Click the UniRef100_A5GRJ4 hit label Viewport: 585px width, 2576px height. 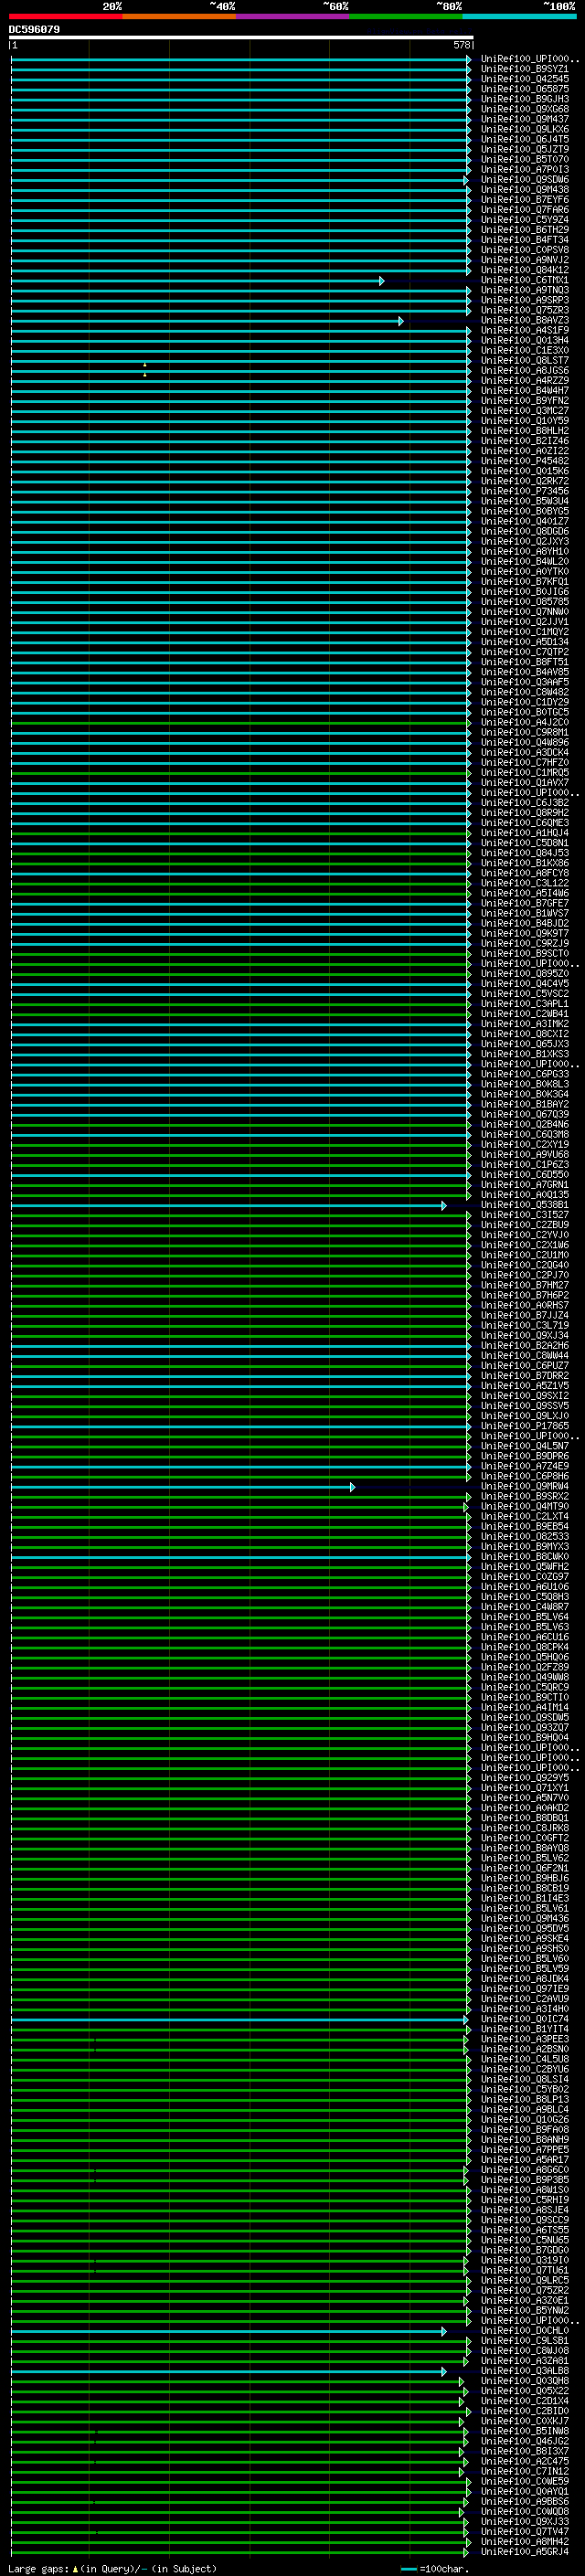pyautogui.click(x=524, y=2551)
